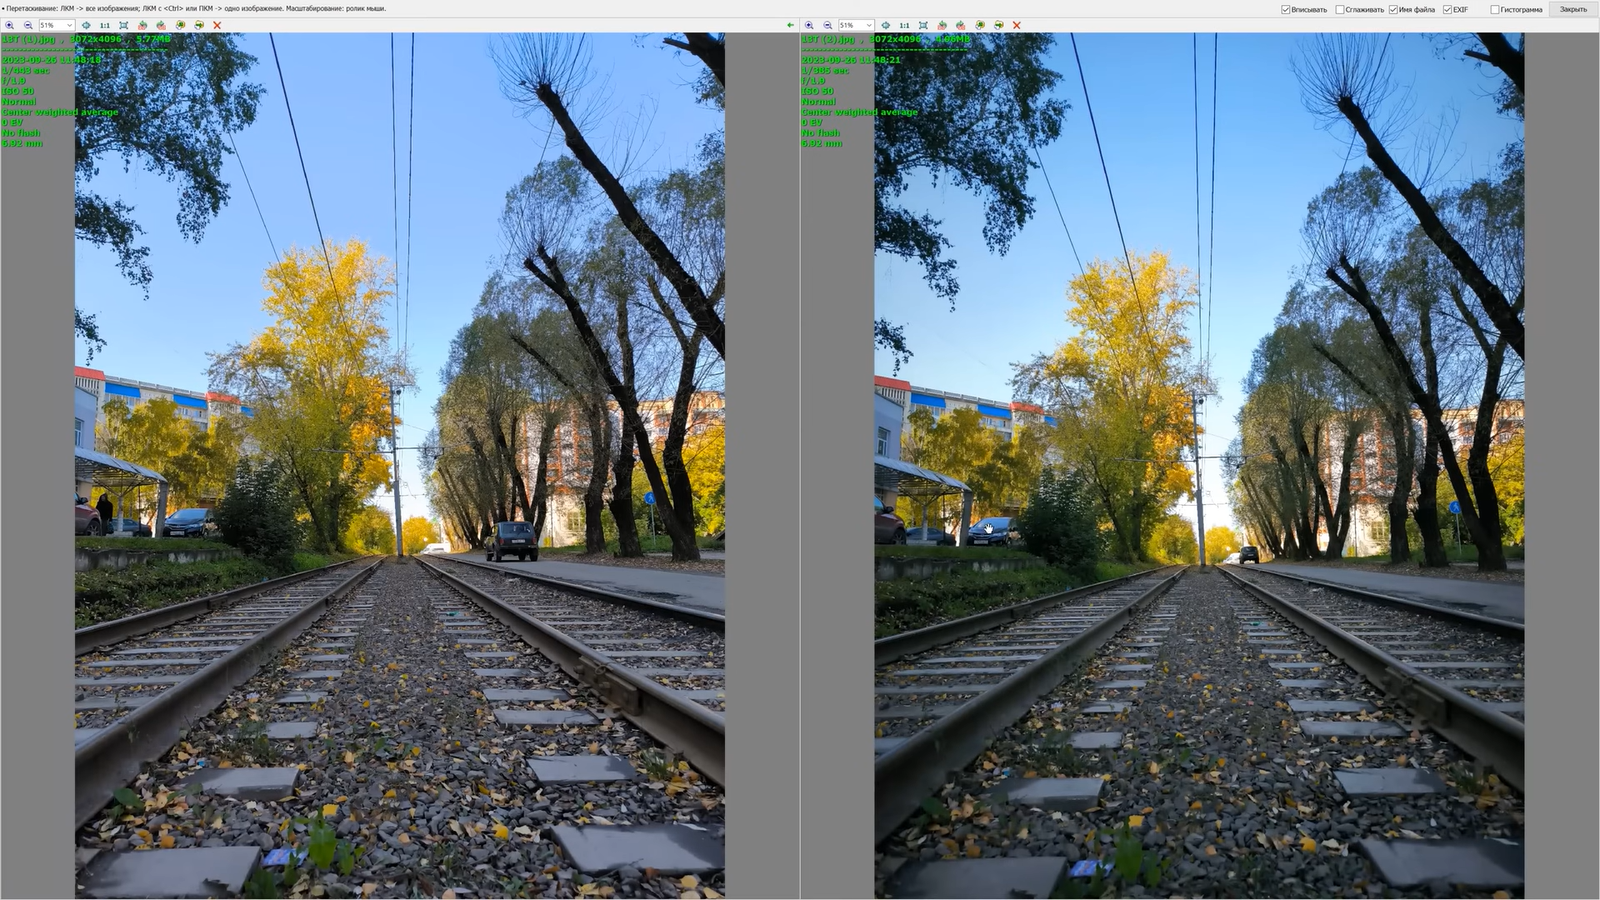Image resolution: width=1600 pixels, height=900 pixels.
Task: Load the next image in the left pane
Action: click(x=199, y=25)
